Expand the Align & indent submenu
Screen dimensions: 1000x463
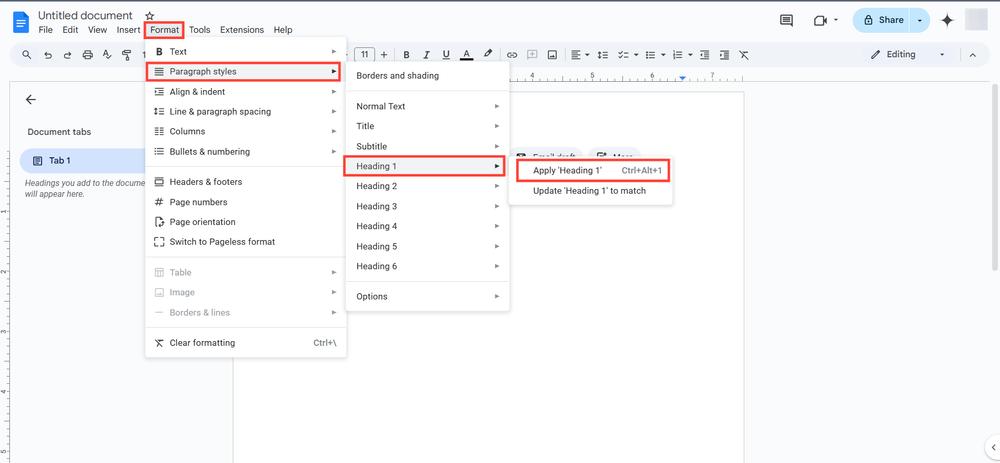pyautogui.click(x=246, y=92)
